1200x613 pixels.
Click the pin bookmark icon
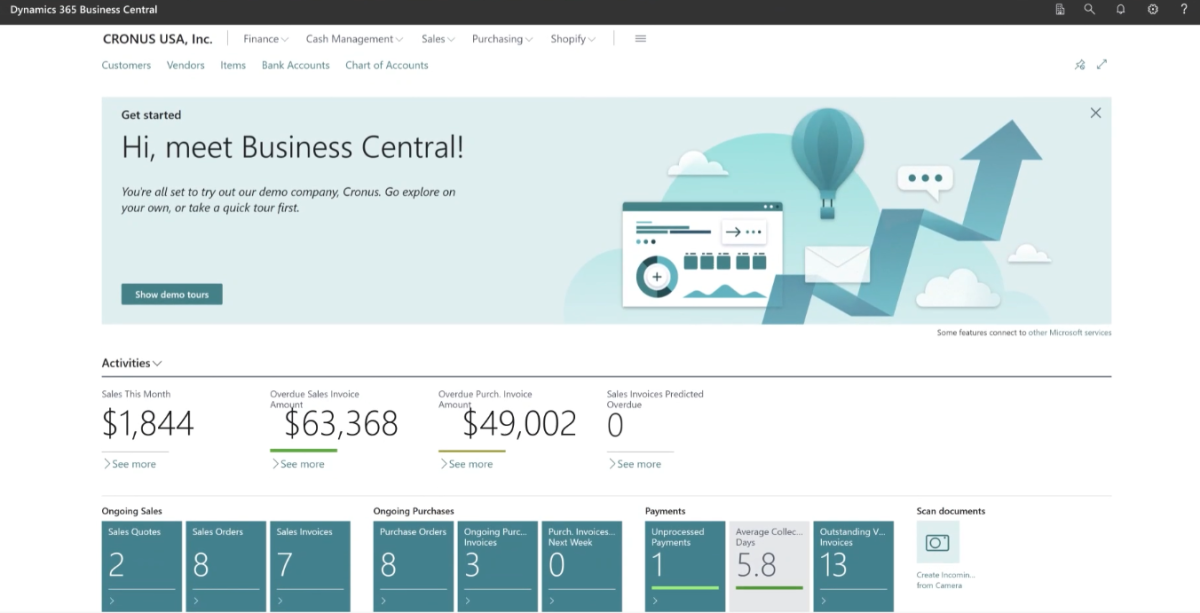click(1079, 65)
